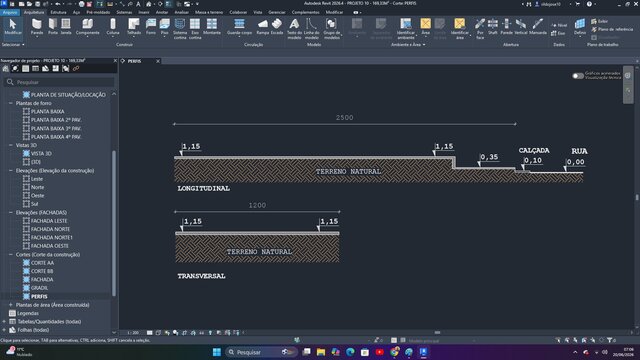
Task: Select the Vertical opening tool
Action: [520, 27]
